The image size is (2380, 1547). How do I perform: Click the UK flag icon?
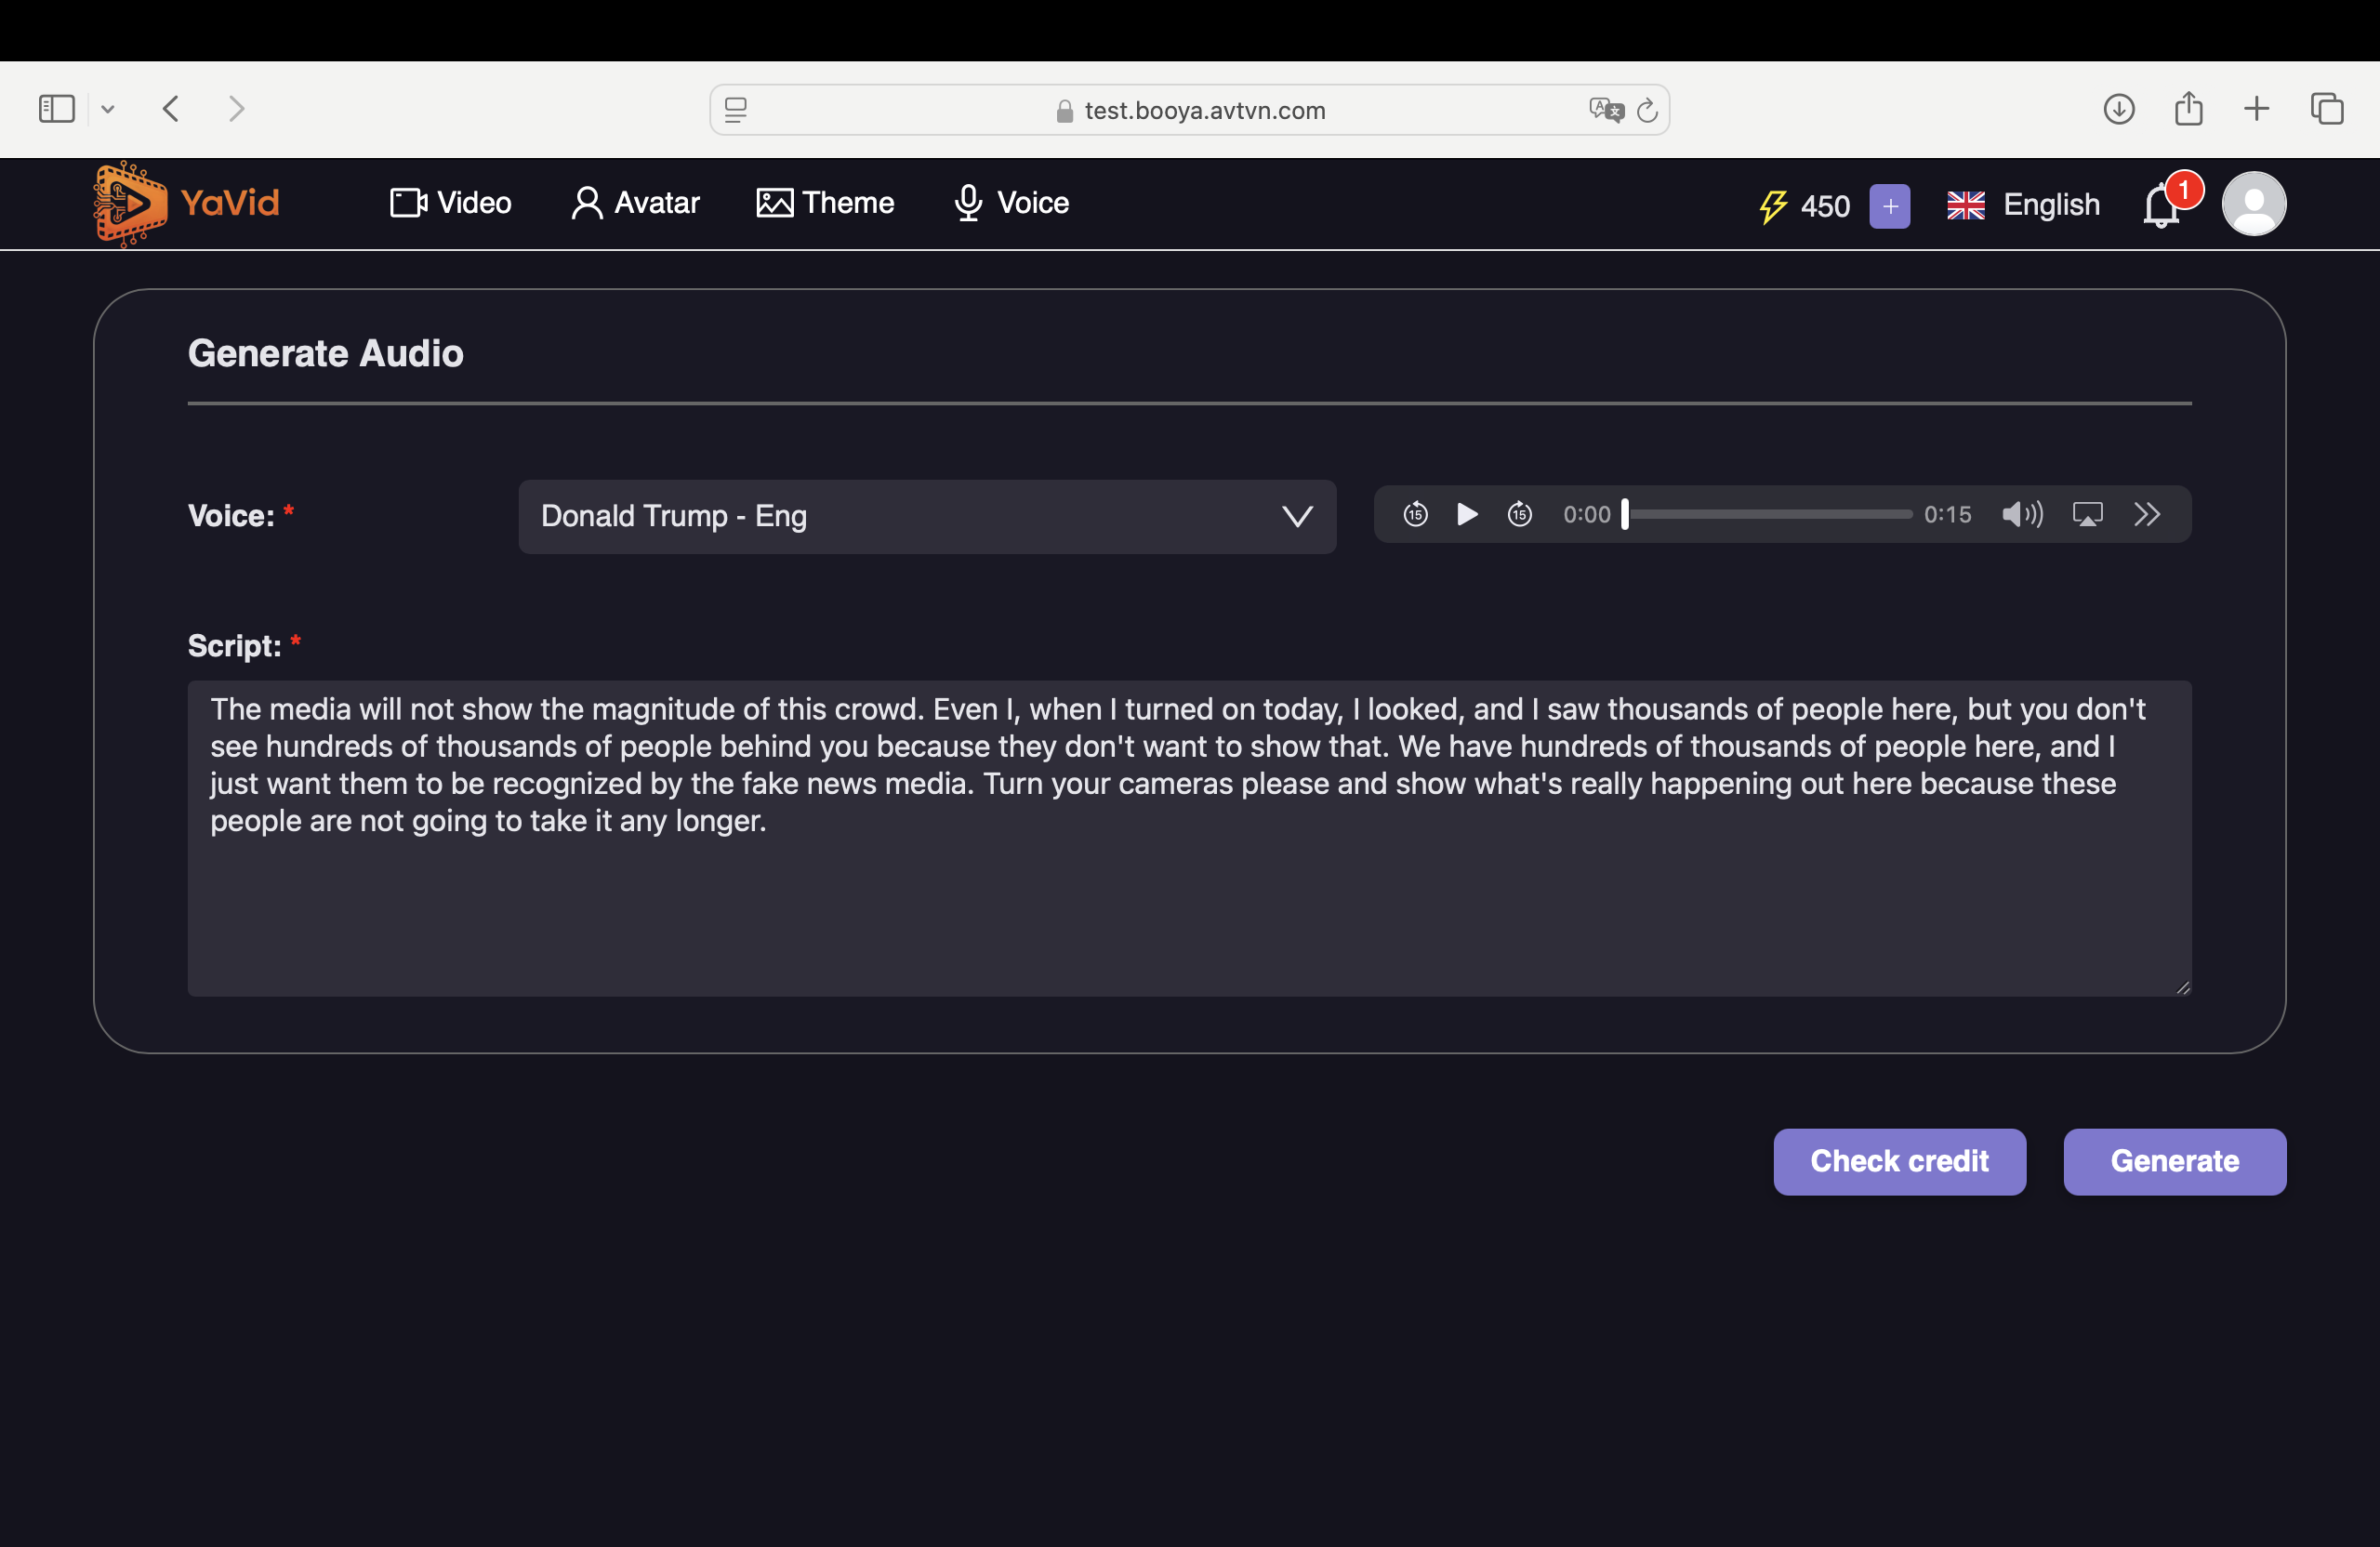click(1965, 205)
